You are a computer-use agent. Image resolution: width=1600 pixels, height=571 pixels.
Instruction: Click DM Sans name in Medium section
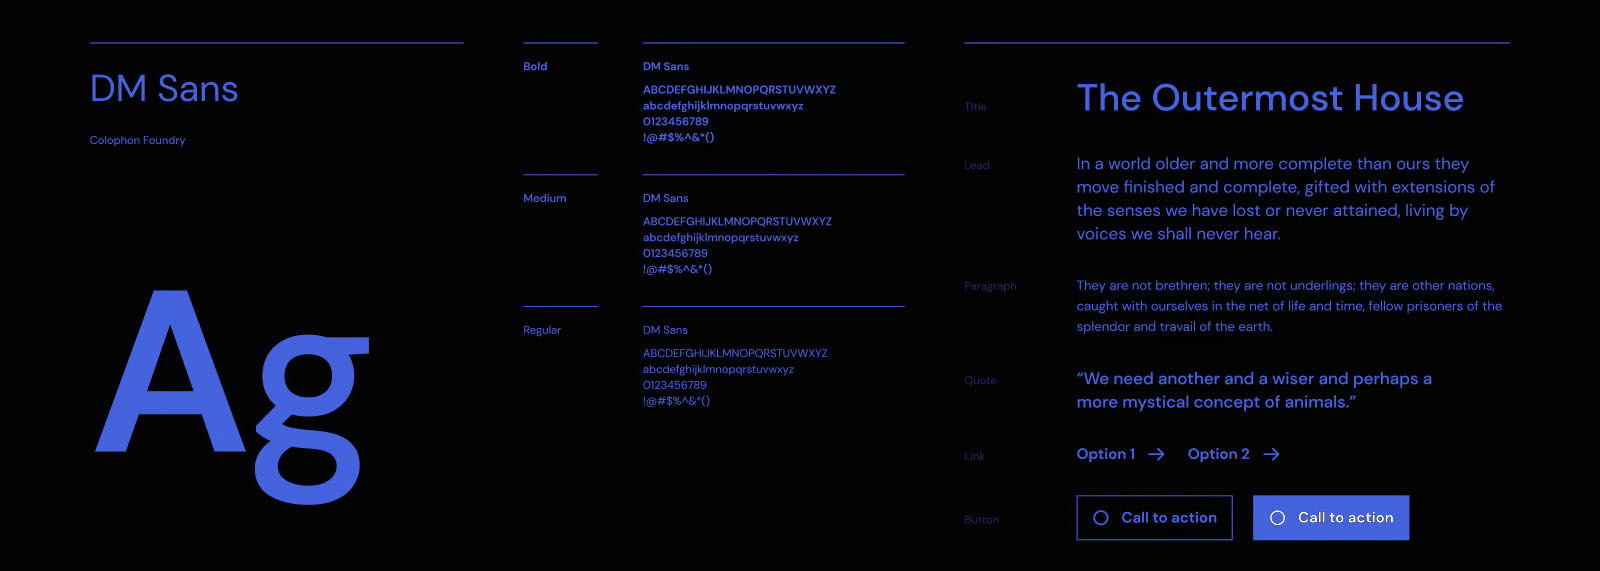pyautogui.click(x=666, y=198)
